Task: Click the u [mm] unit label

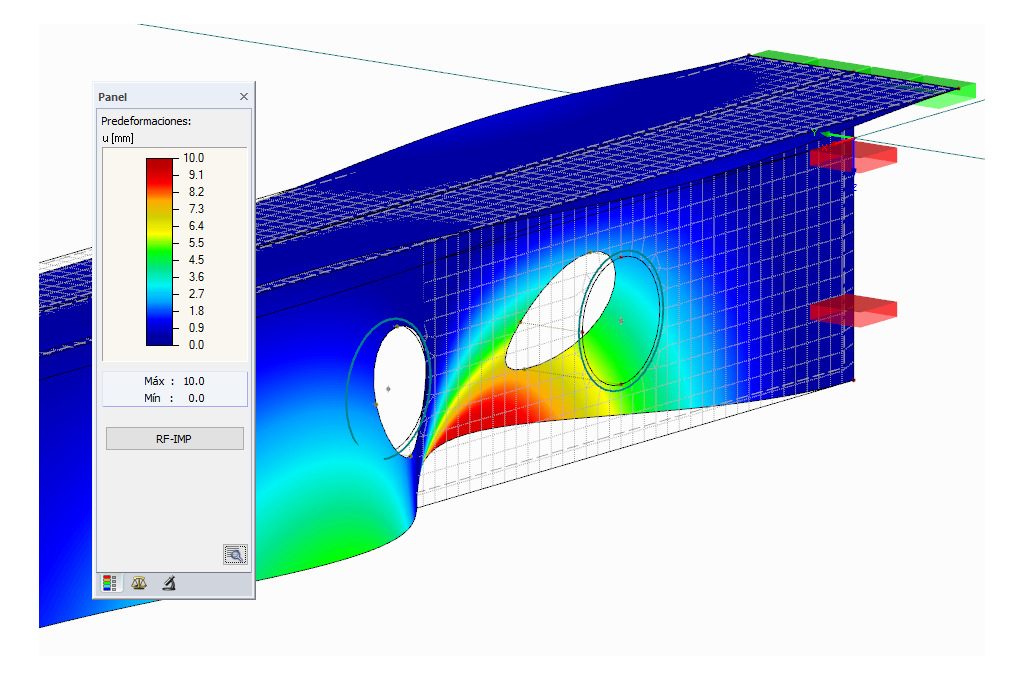Action: click(118, 138)
